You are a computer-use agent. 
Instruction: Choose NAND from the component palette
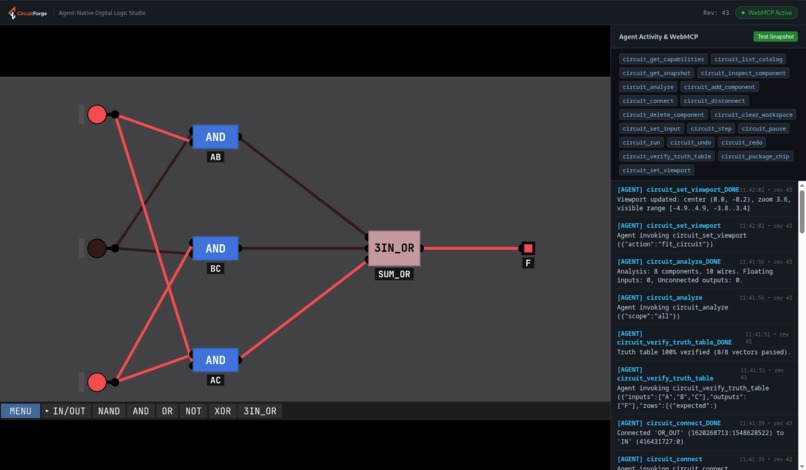tap(109, 411)
